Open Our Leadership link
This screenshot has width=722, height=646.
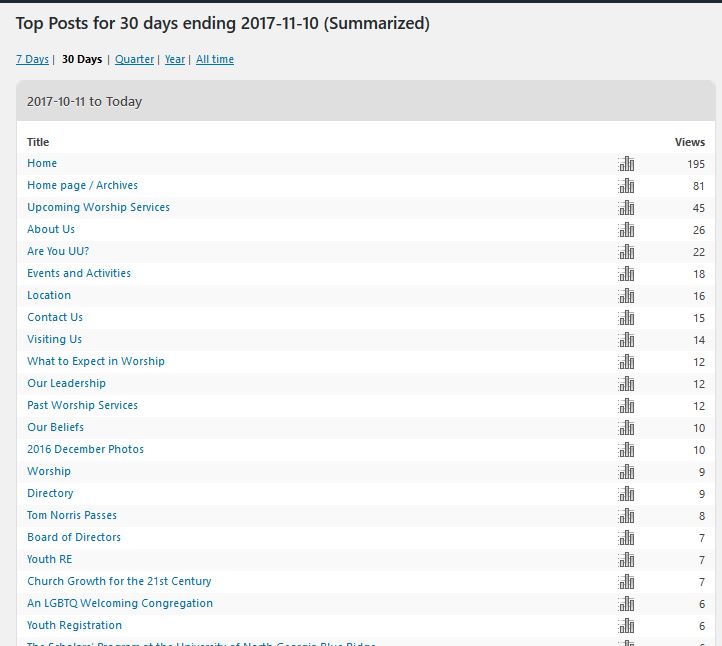(x=66, y=384)
